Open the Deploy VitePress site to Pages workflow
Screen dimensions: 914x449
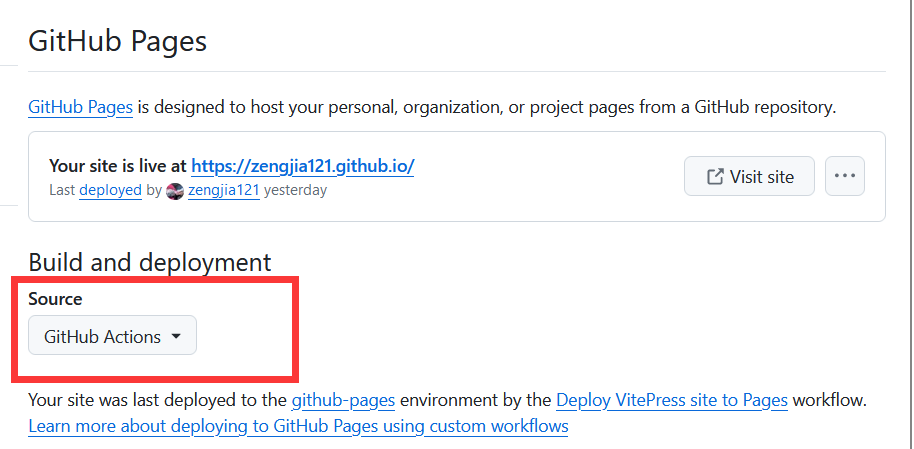(672, 401)
